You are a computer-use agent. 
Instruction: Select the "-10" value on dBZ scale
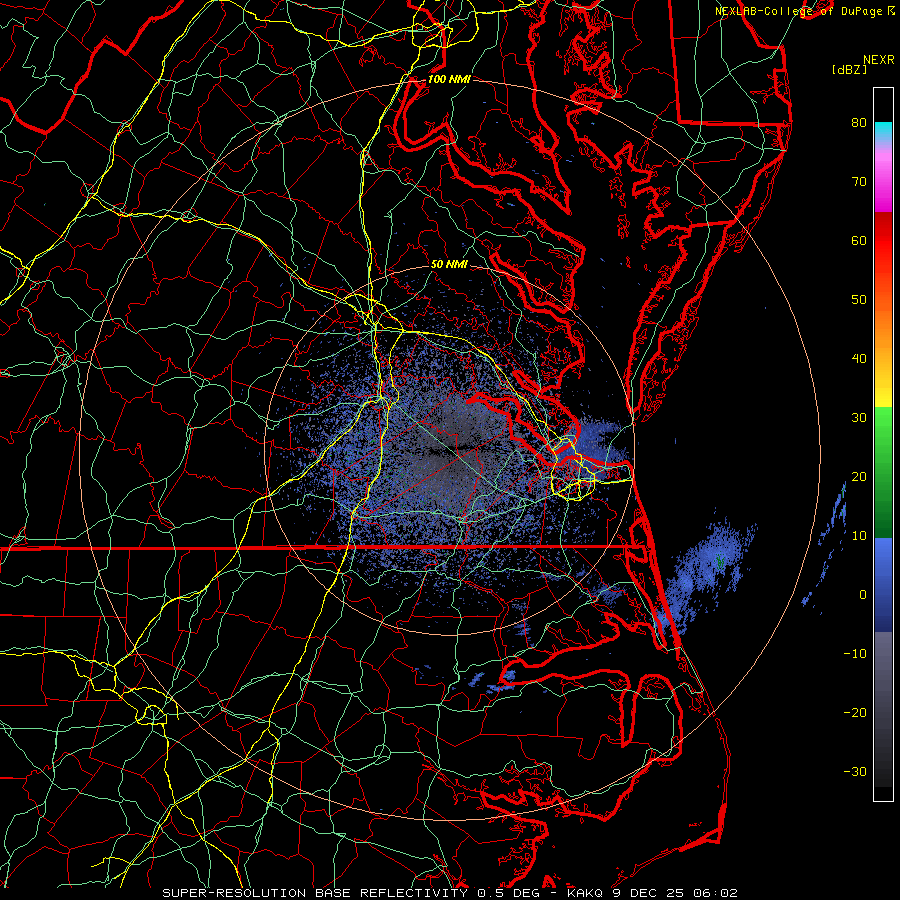pos(855,654)
